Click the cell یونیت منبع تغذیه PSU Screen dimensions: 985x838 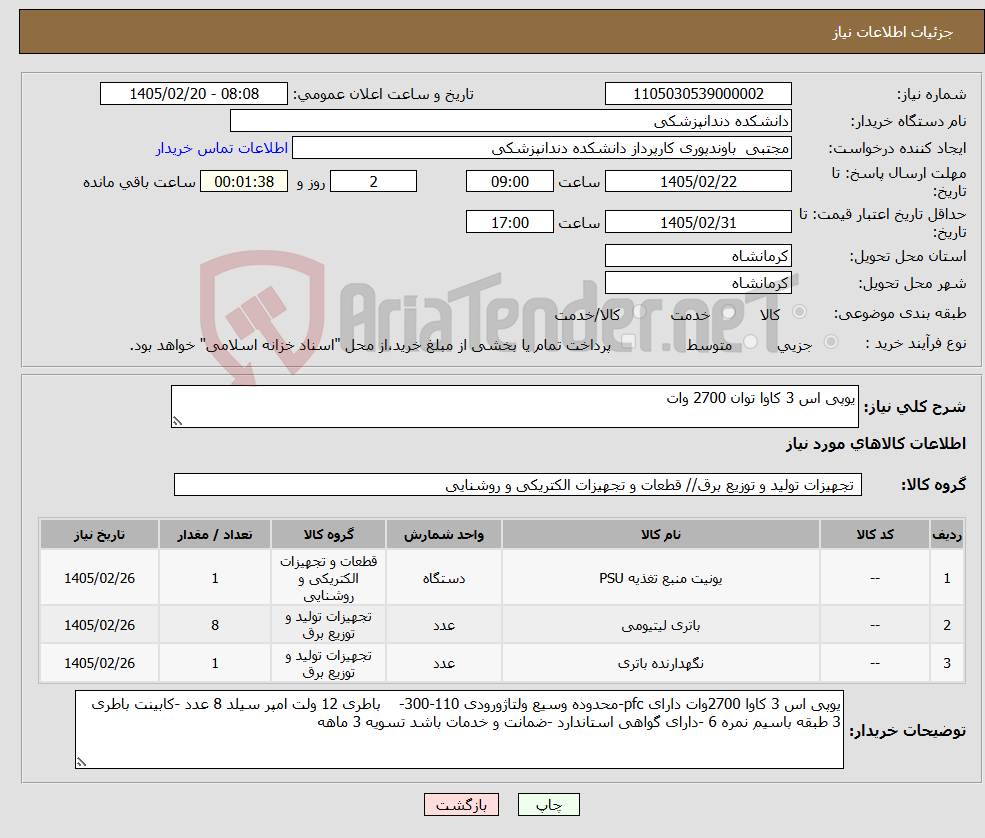(x=660, y=578)
